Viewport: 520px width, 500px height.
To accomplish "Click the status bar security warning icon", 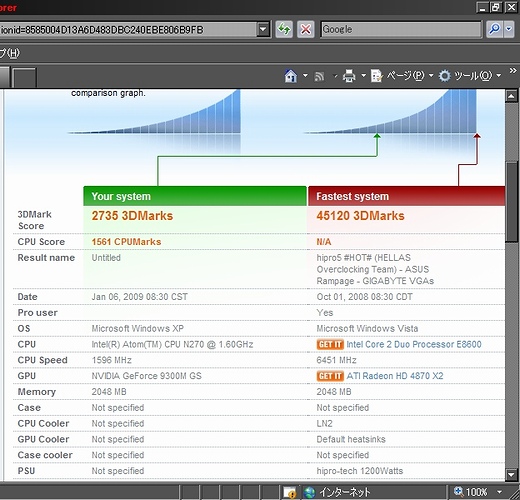I will click(x=290, y=492).
